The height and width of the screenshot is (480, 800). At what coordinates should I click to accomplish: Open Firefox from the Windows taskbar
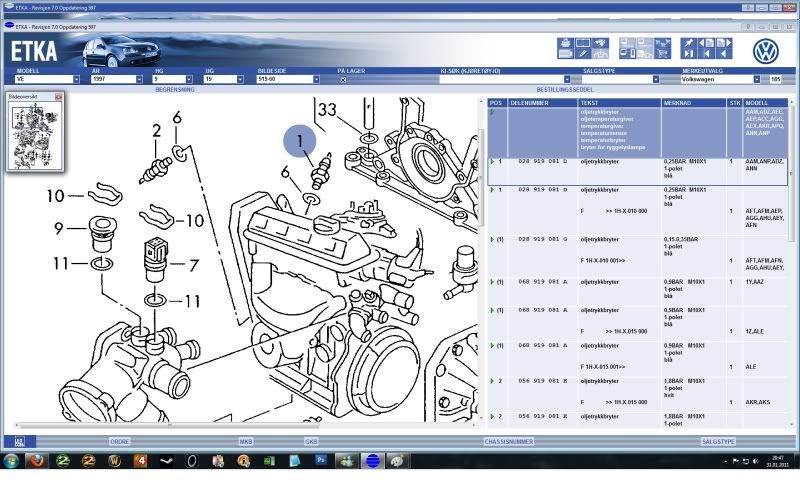coord(36,461)
